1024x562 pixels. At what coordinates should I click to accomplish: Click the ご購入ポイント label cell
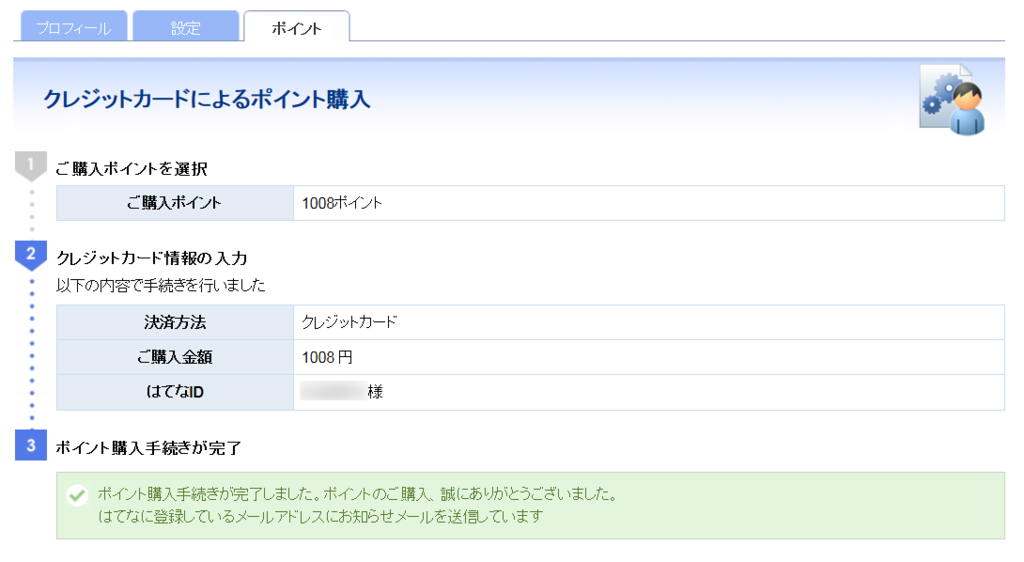click(175, 203)
